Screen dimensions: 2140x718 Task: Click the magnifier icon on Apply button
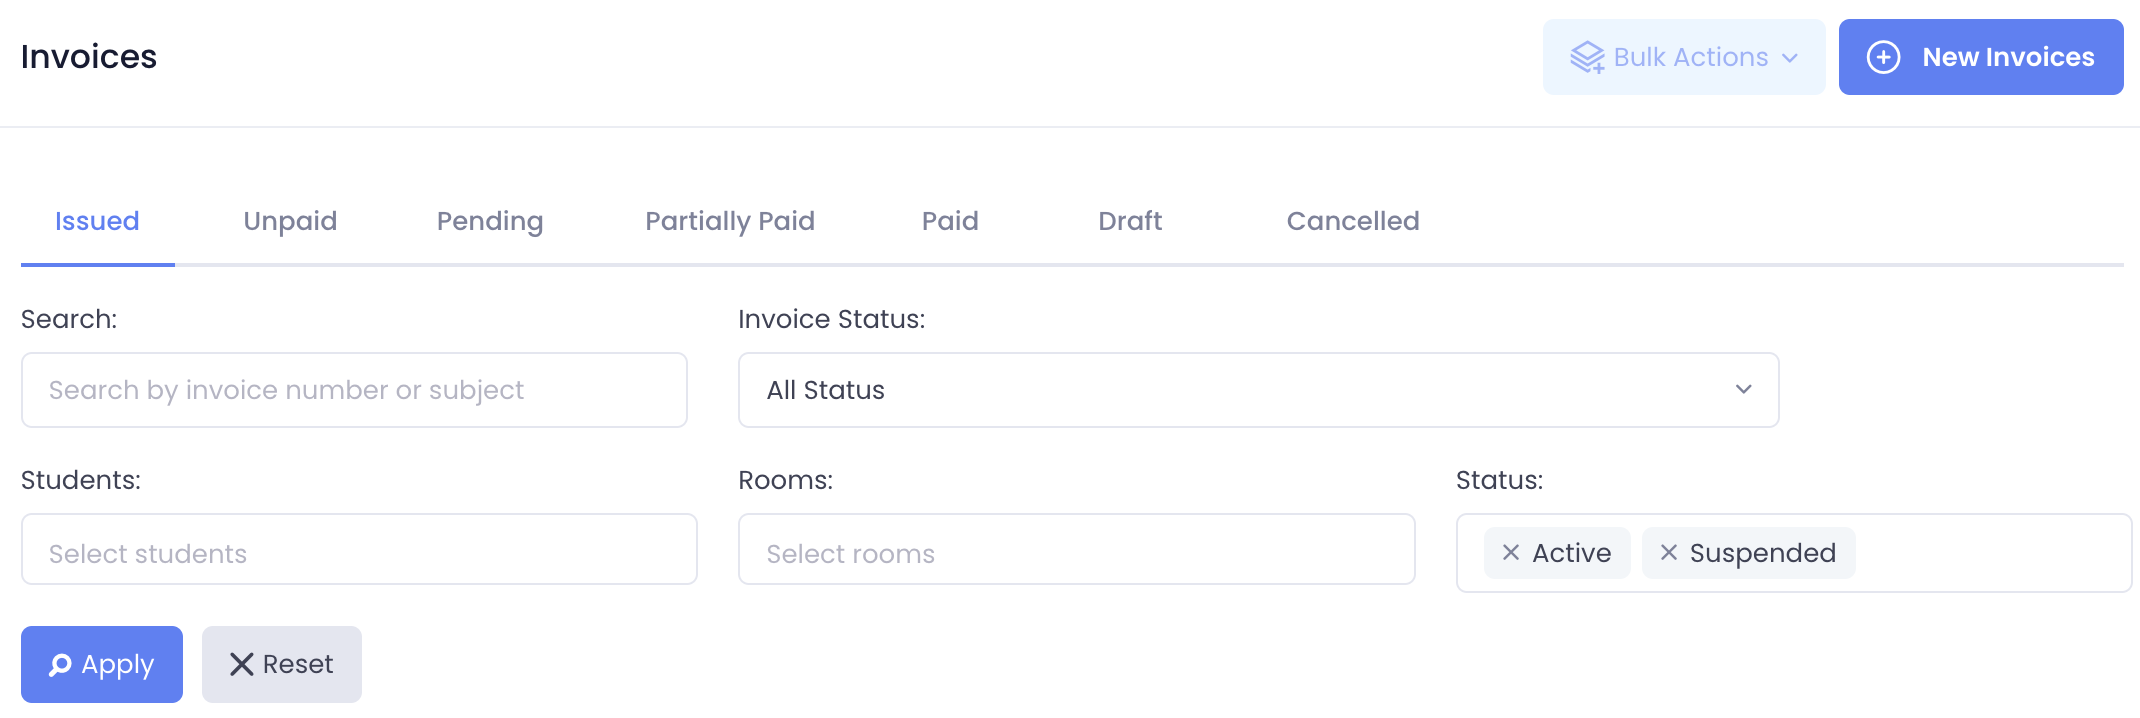60,665
